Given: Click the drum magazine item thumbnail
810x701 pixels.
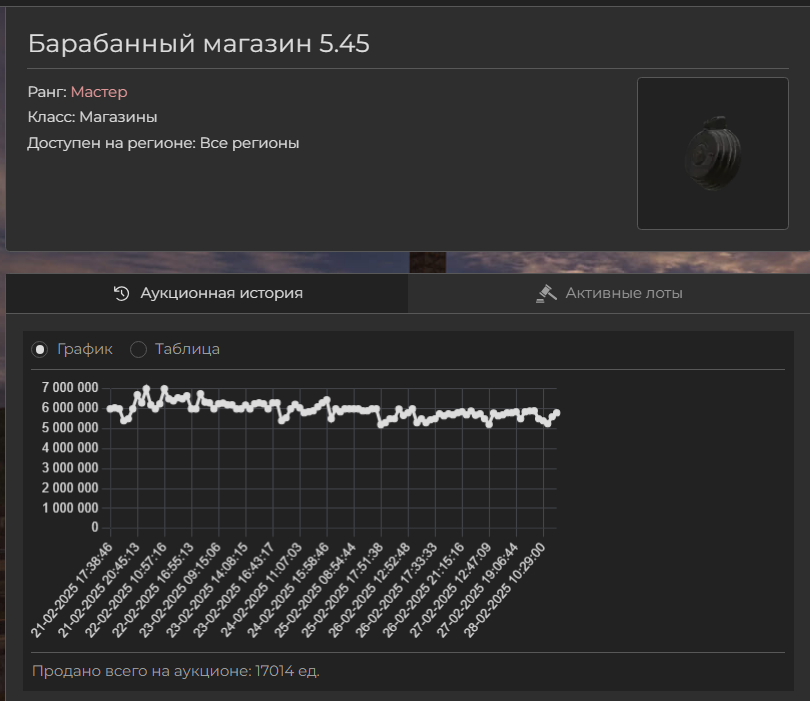Looking at the screenshot, I should [x=712, y=153].
